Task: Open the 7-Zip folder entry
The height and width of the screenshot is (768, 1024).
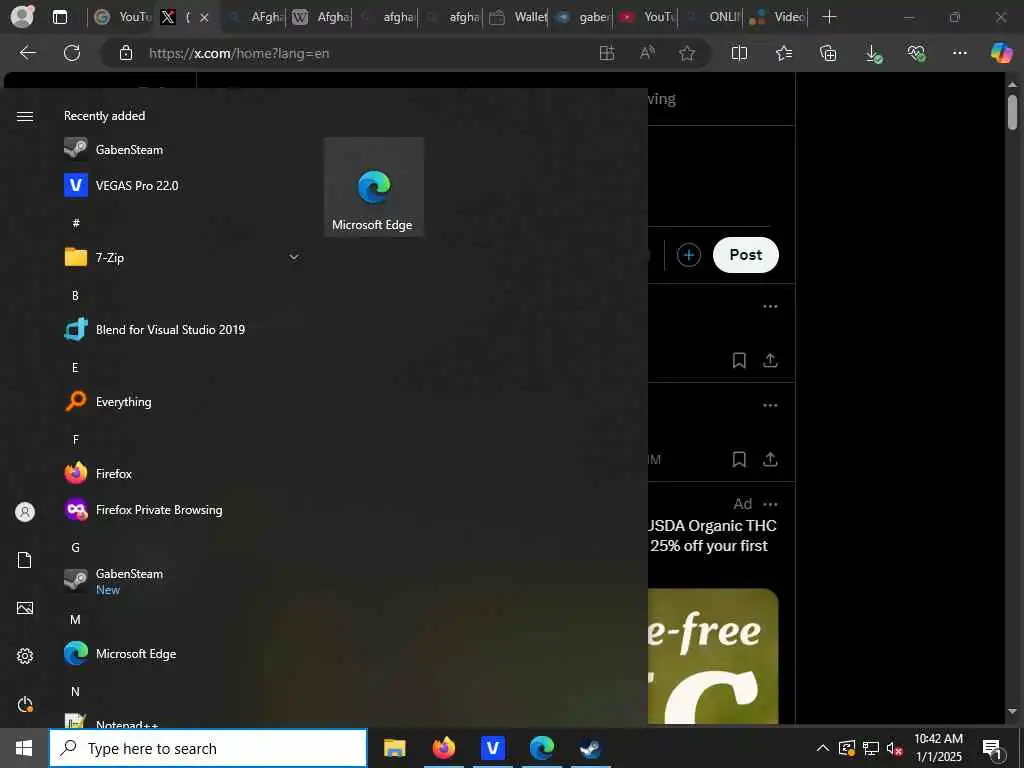Action: point(183,257)
